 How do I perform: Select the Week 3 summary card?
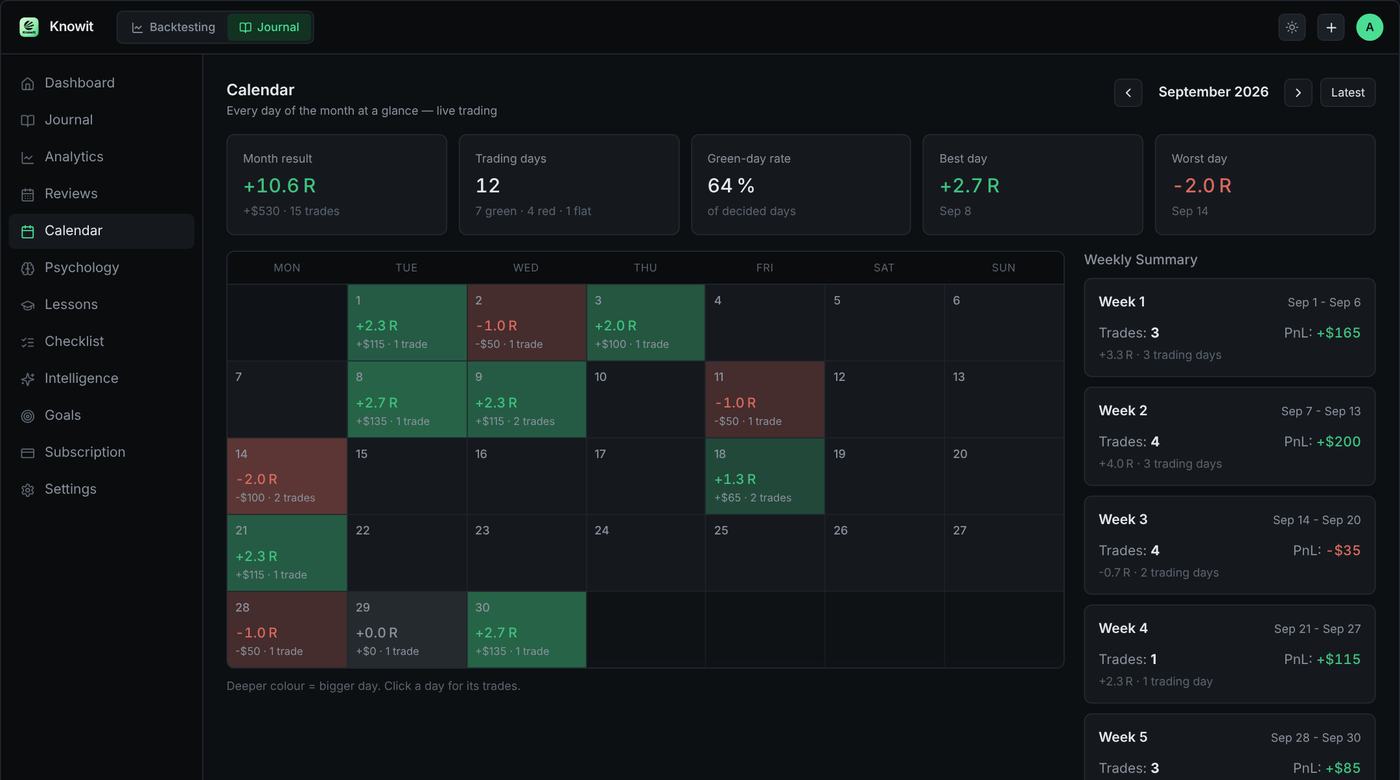pyautogui.click(x=1230, y=546)
